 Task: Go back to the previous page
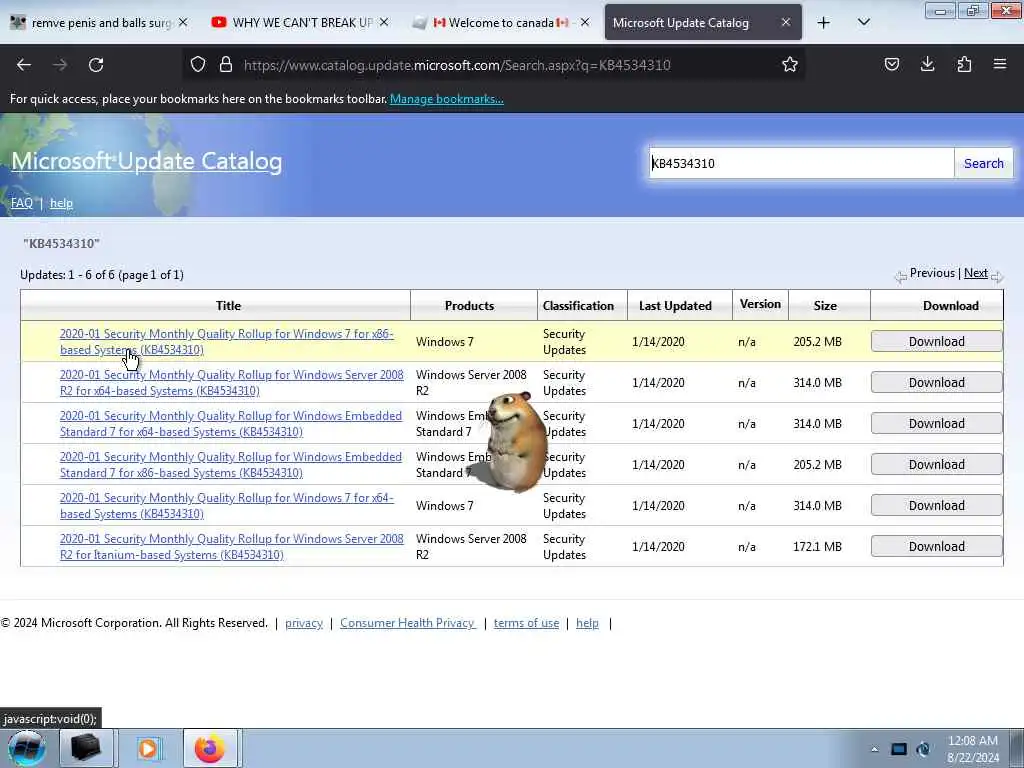pyautogui.click(x=24, y=65)
